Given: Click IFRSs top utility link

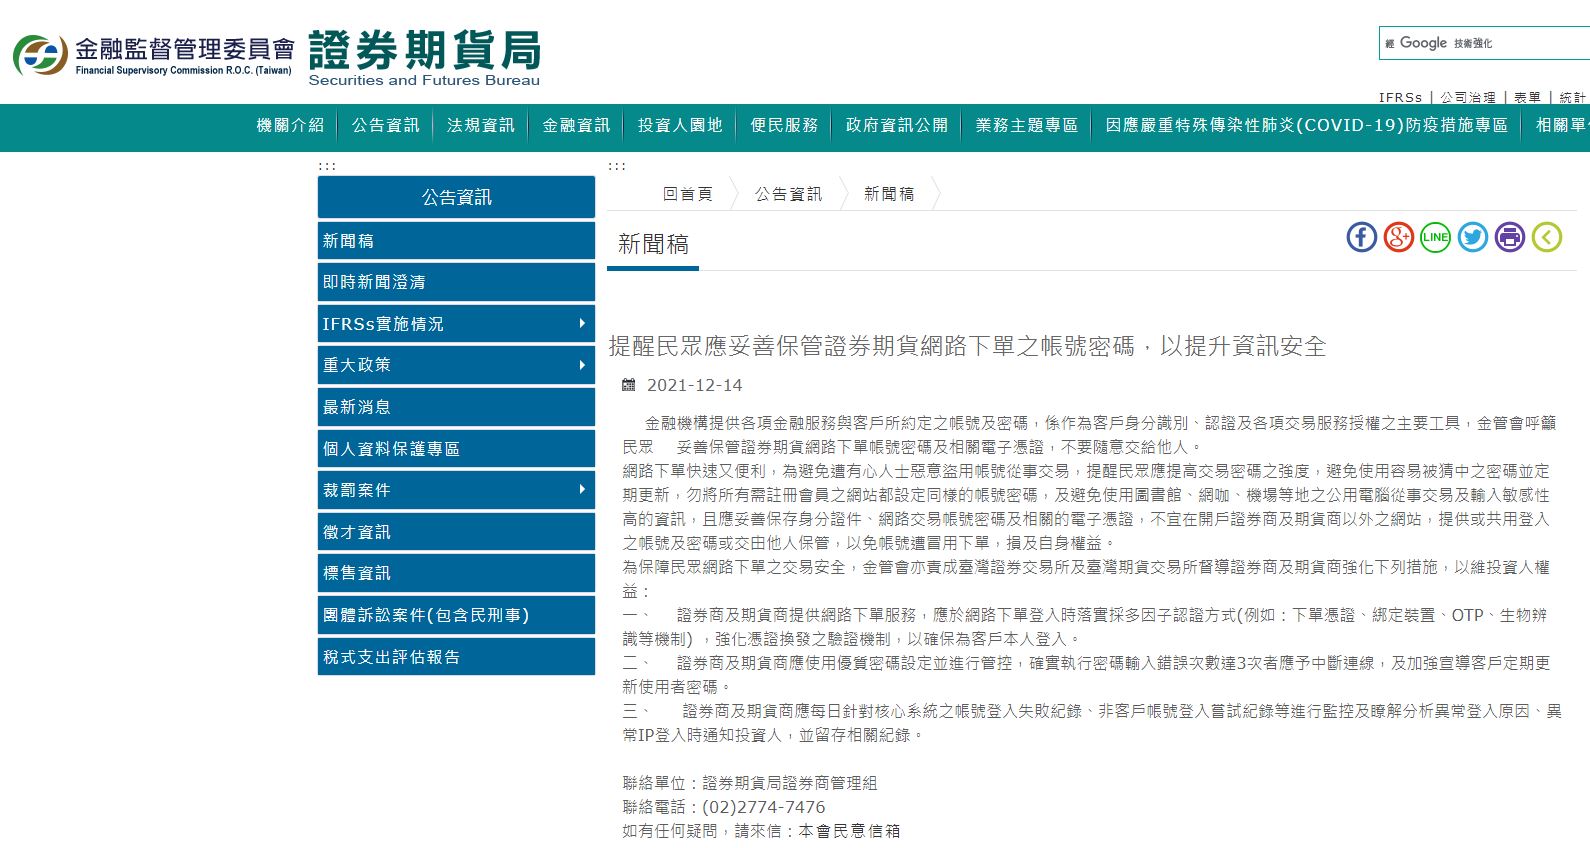Looking at the screenshot, I should pos(1400,97).
